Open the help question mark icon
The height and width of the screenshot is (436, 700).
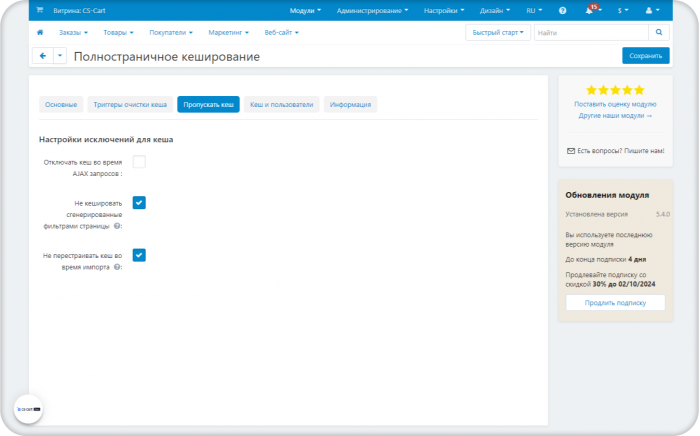click(562, 10)
